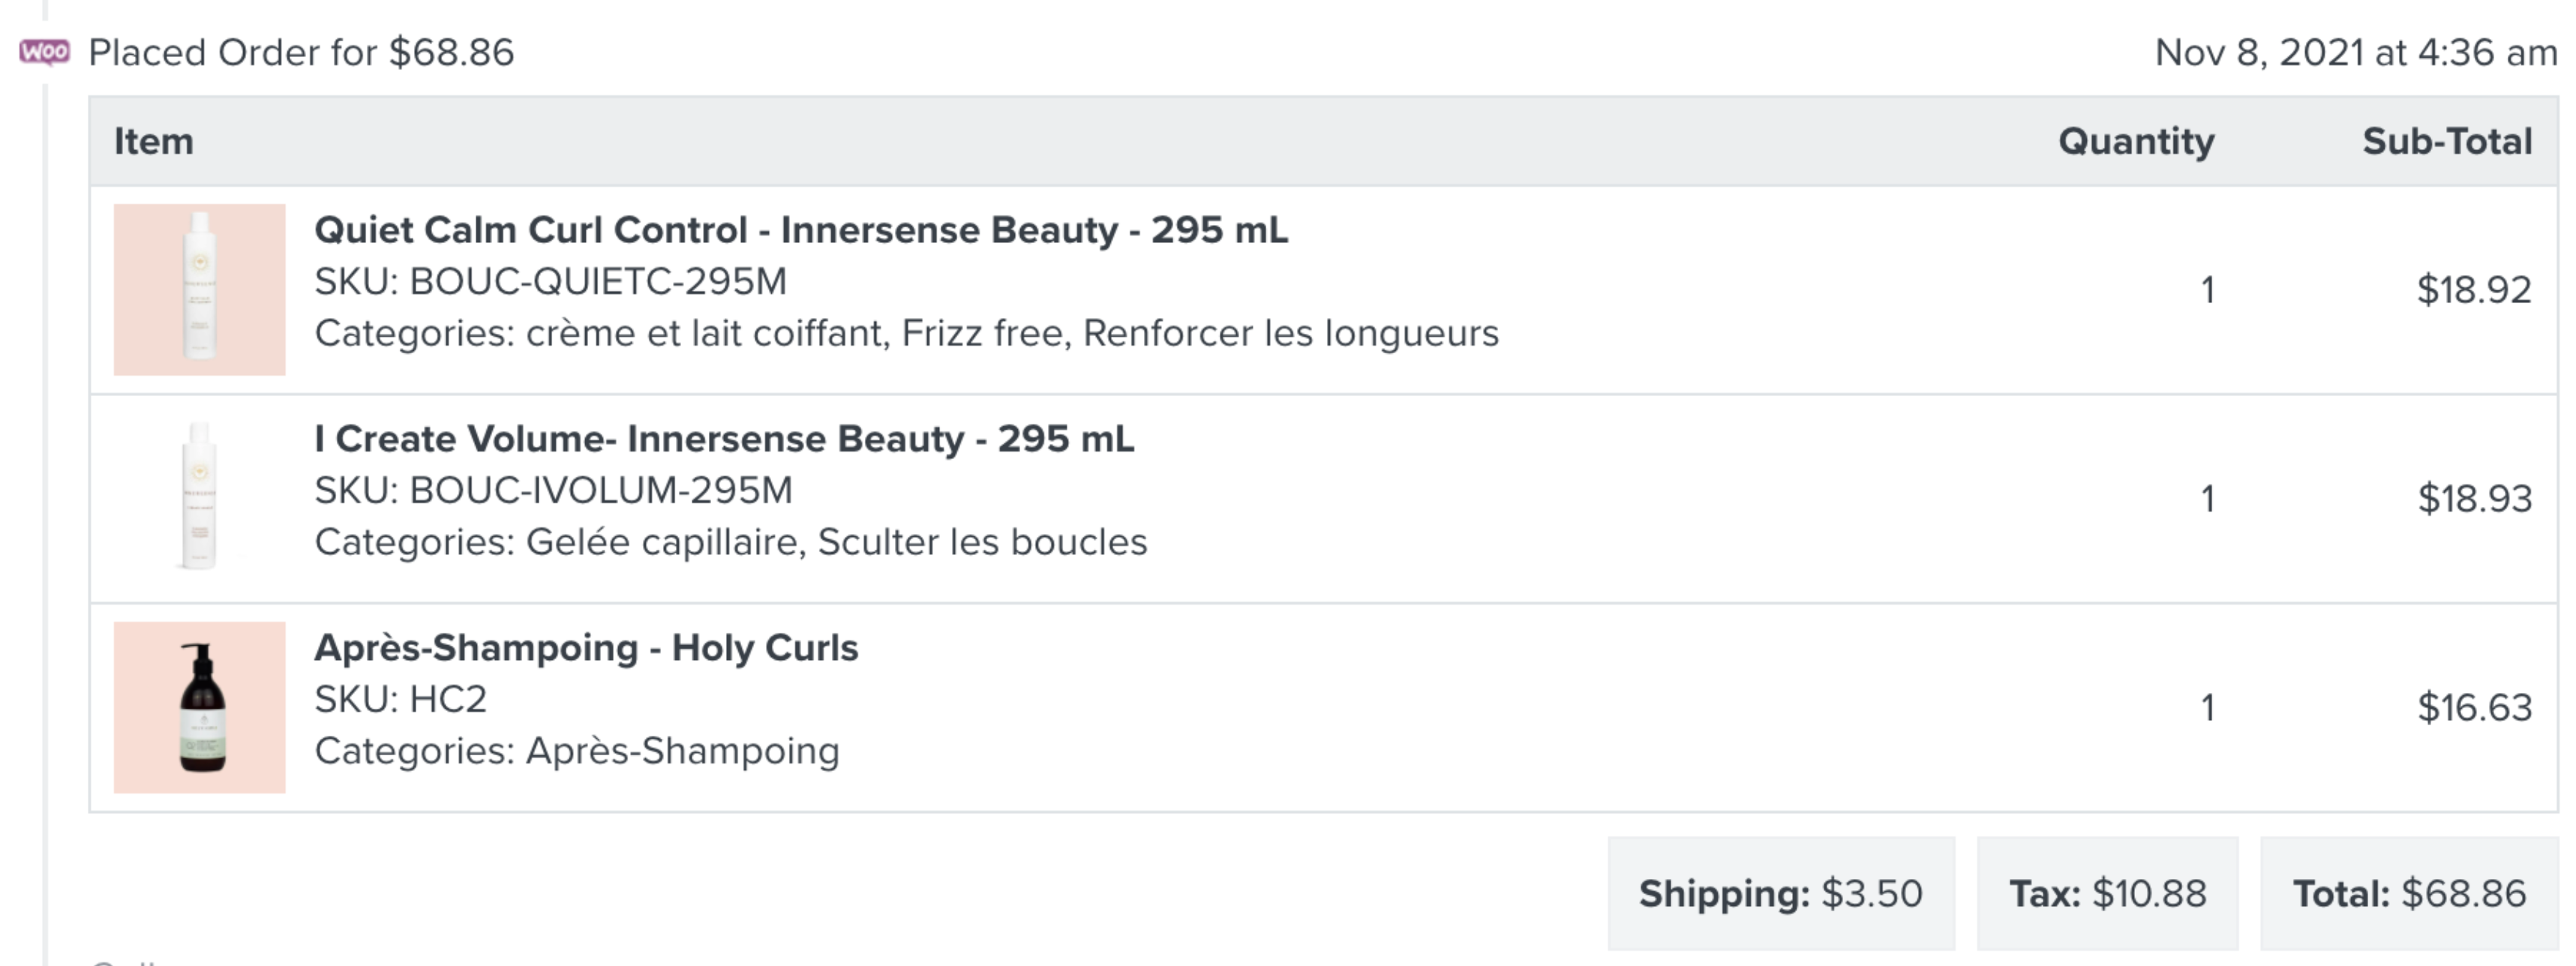Image resolution: width=2576 pixels, height=966 pixels.
Task: Click the Tax $10.88 box
Action: click(x=2108, y=894)
